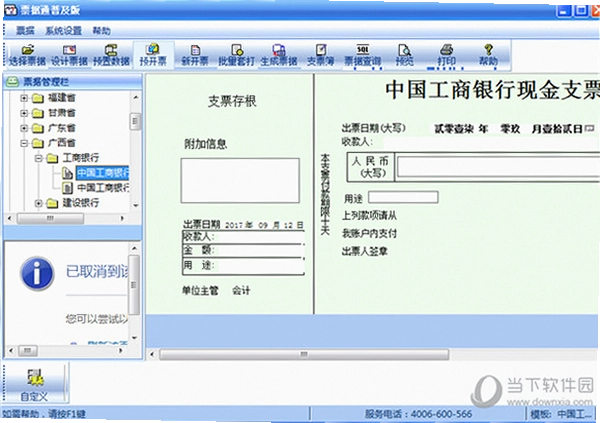
Task: Expand the 广东省 tree node
Action: click(24, 128)
